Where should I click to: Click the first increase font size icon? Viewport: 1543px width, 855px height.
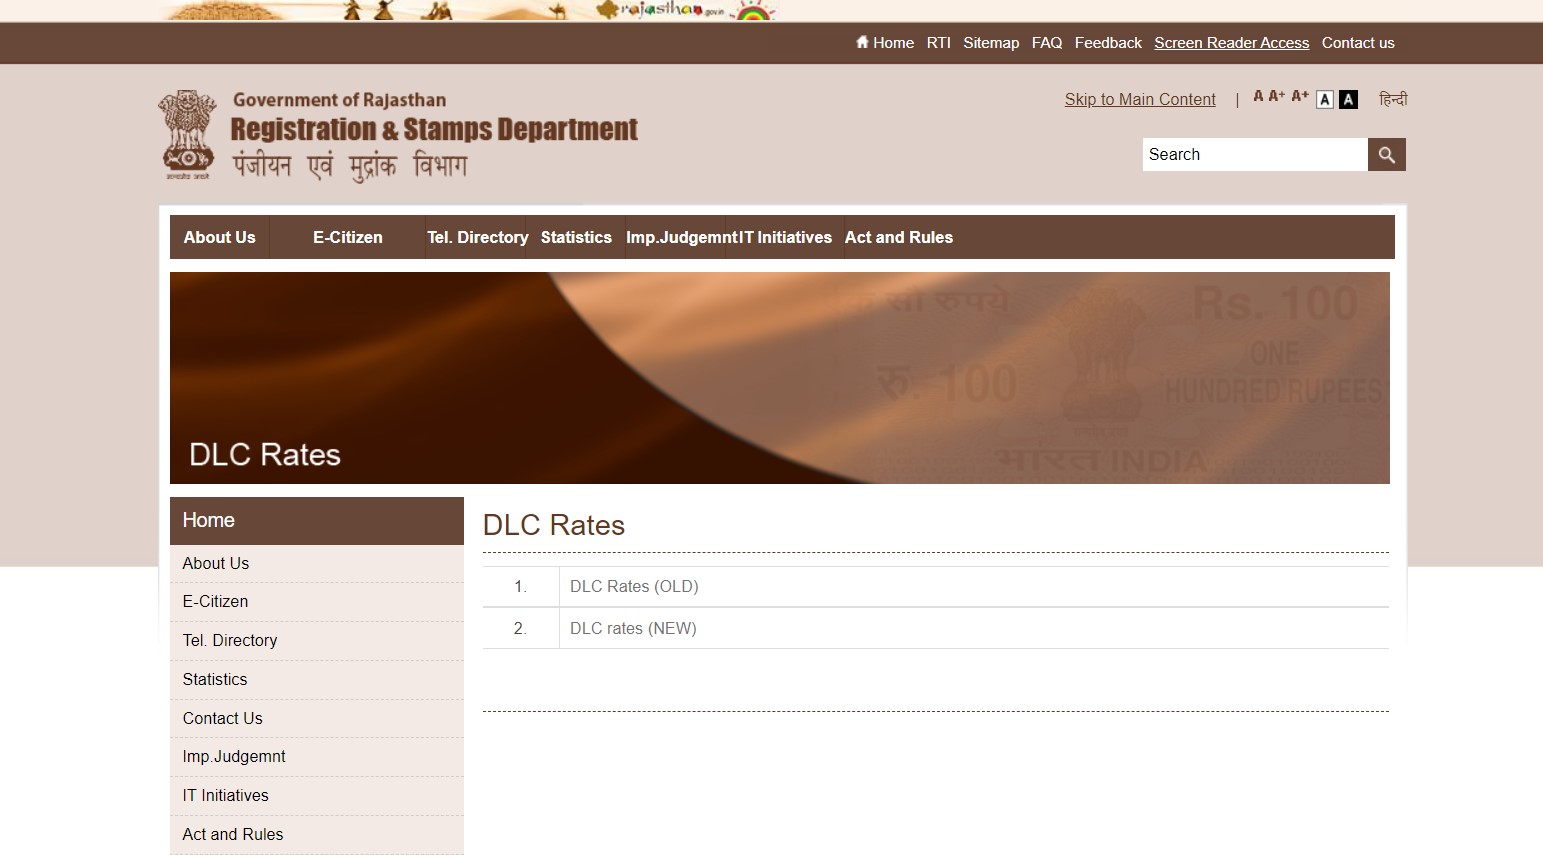point(1276,96)
